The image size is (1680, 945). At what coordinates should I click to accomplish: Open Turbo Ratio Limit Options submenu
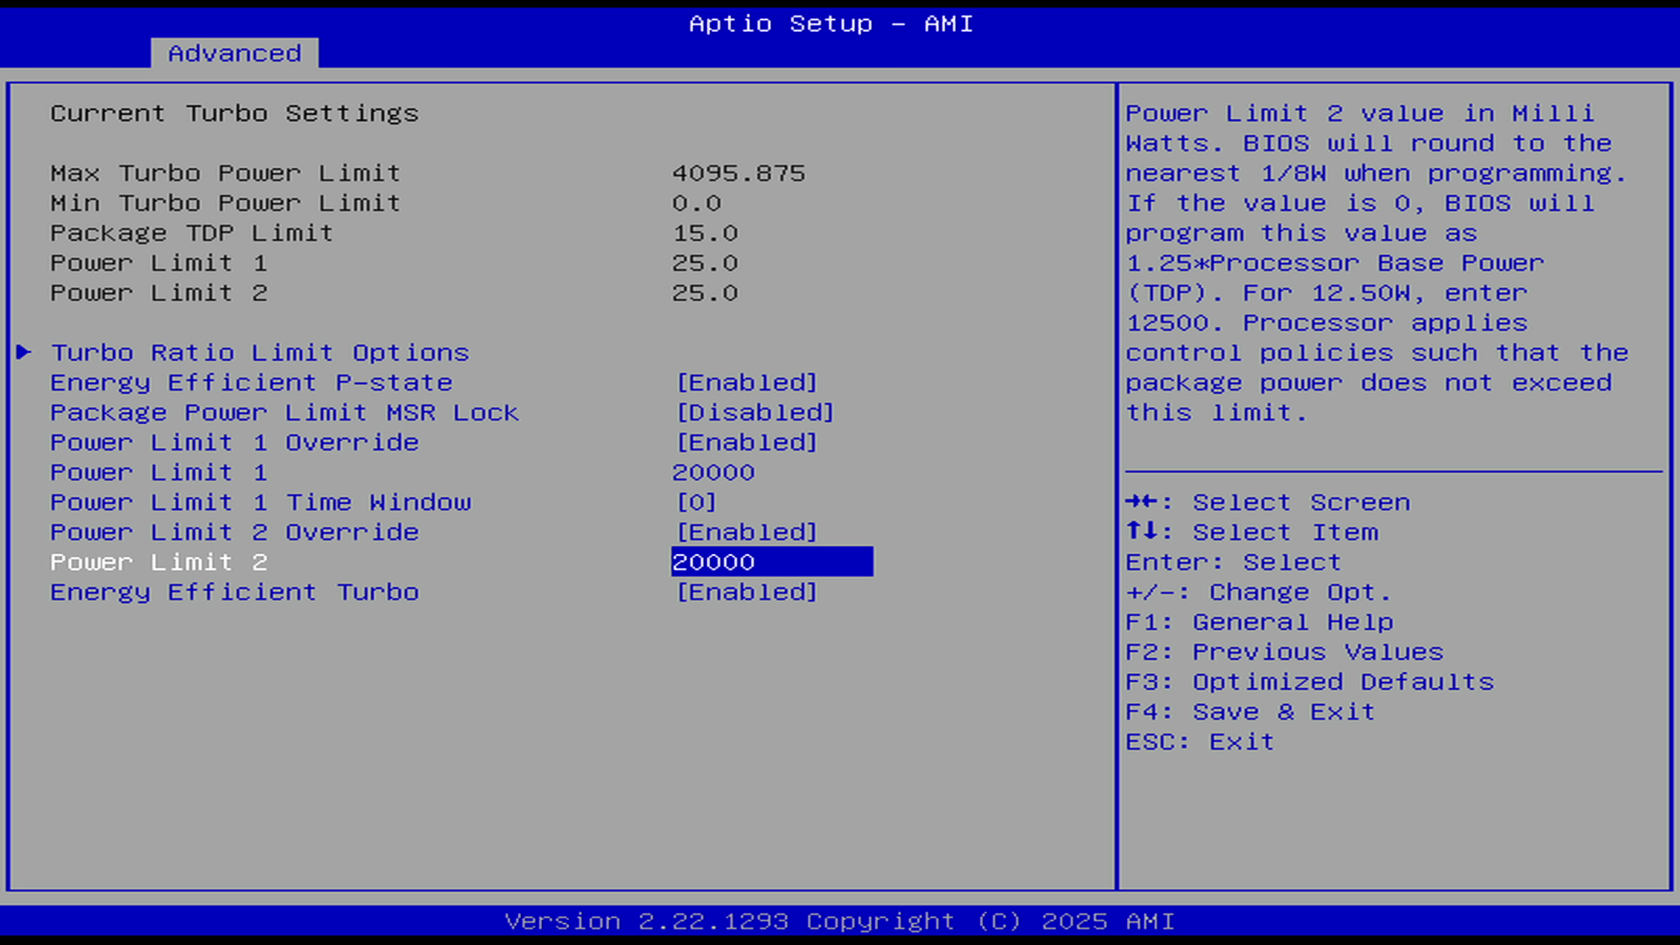(x=260, y=353)
